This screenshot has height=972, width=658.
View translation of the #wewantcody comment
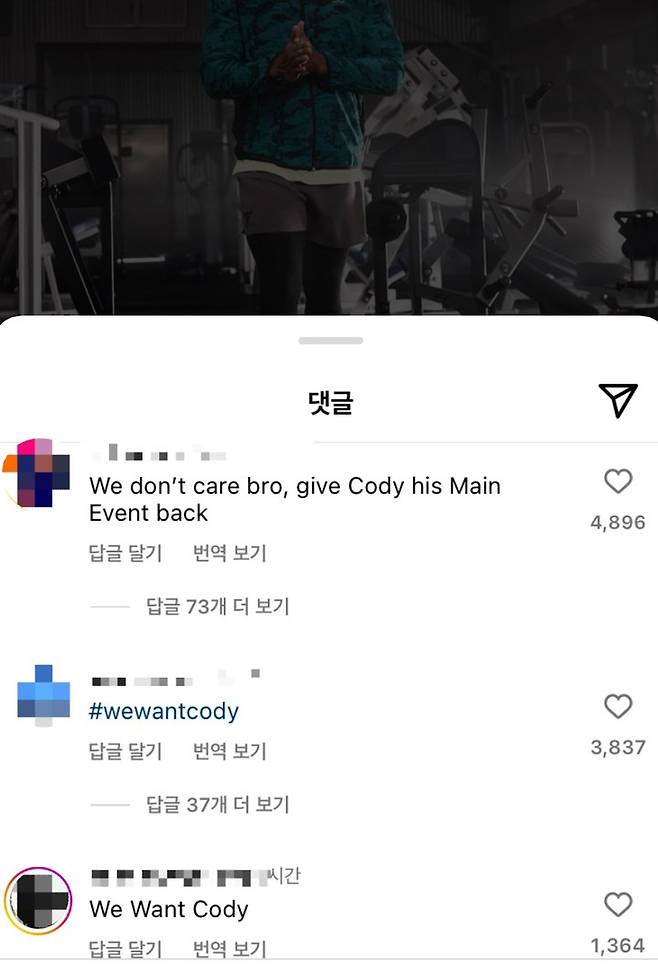click(229, 751)
